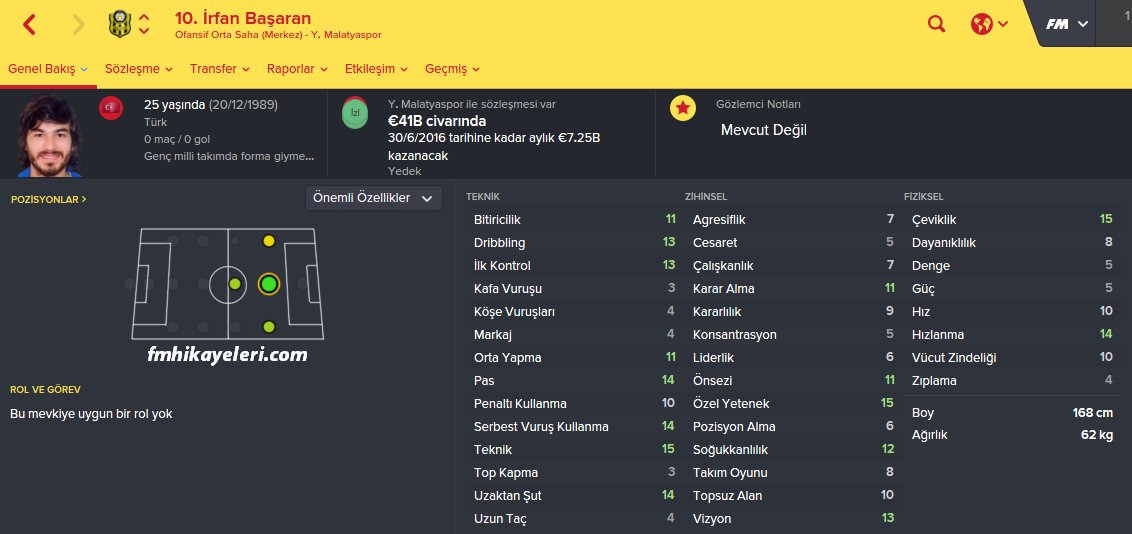Open the POZİSYONLAR link
The width and height of the screenshot is (1132, 534).
pyautogui.click(x=48, y=199)
